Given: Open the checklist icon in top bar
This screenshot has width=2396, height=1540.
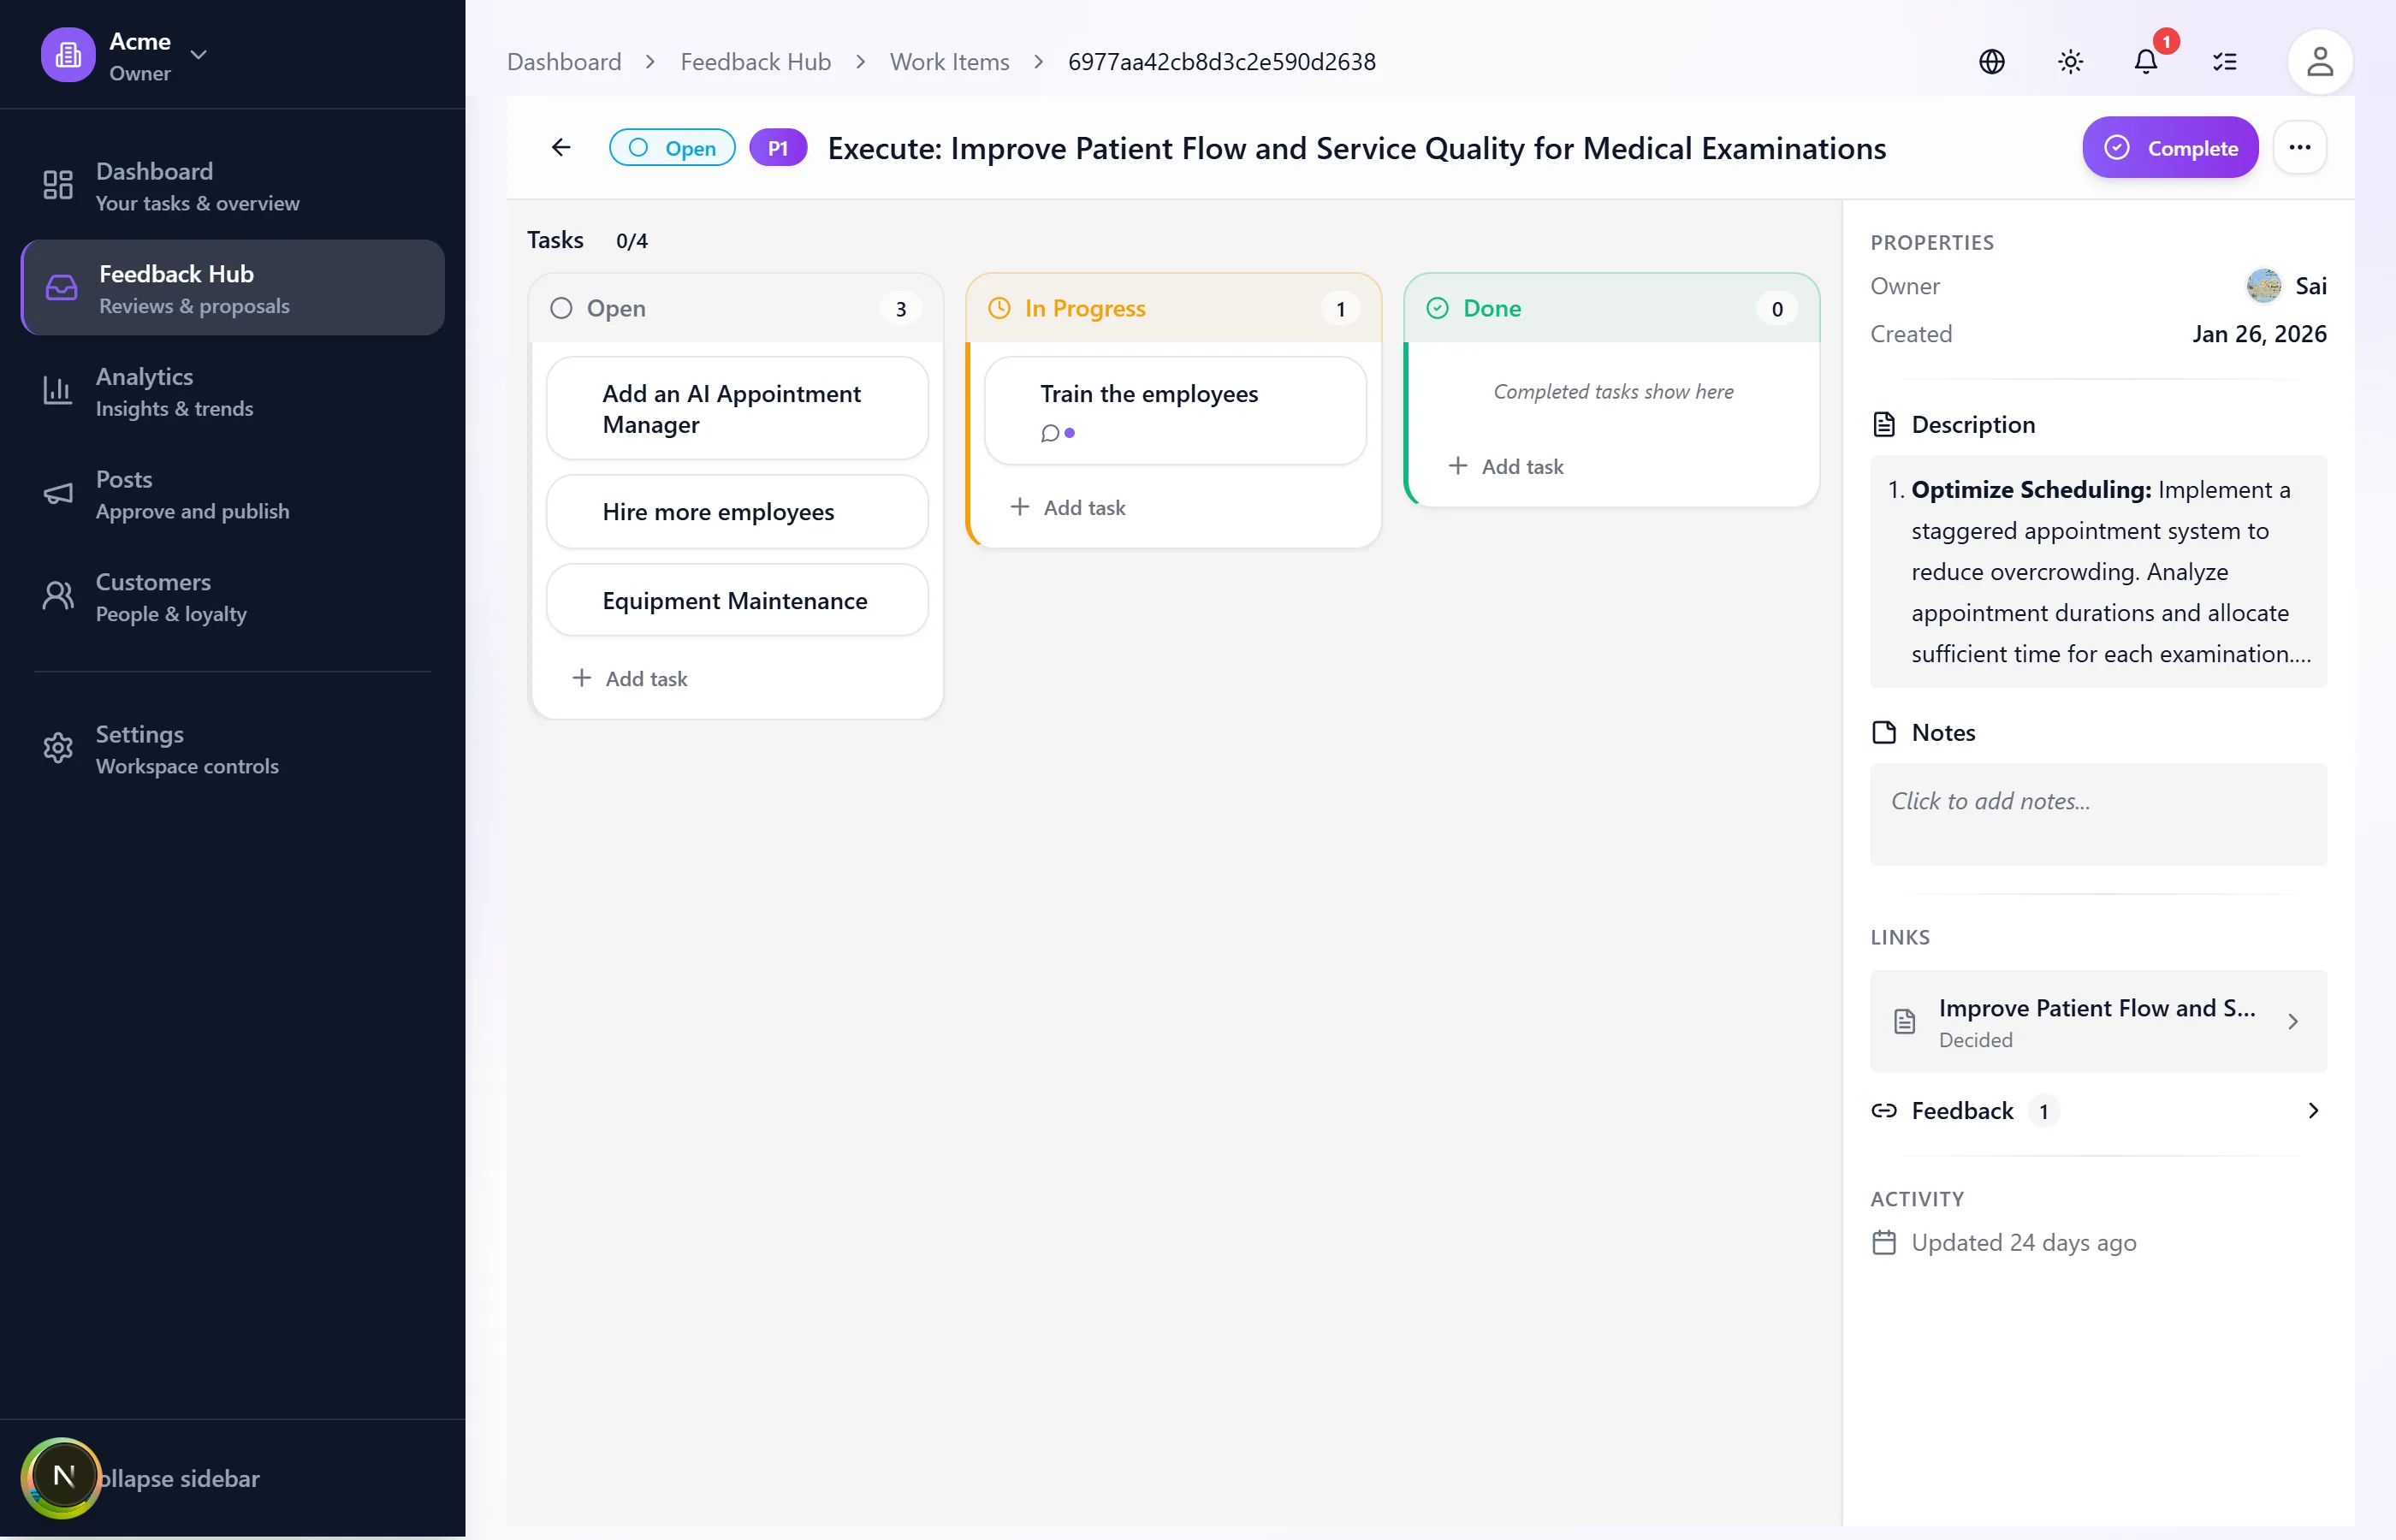Looking at the screenshot, I should 2225,62.
